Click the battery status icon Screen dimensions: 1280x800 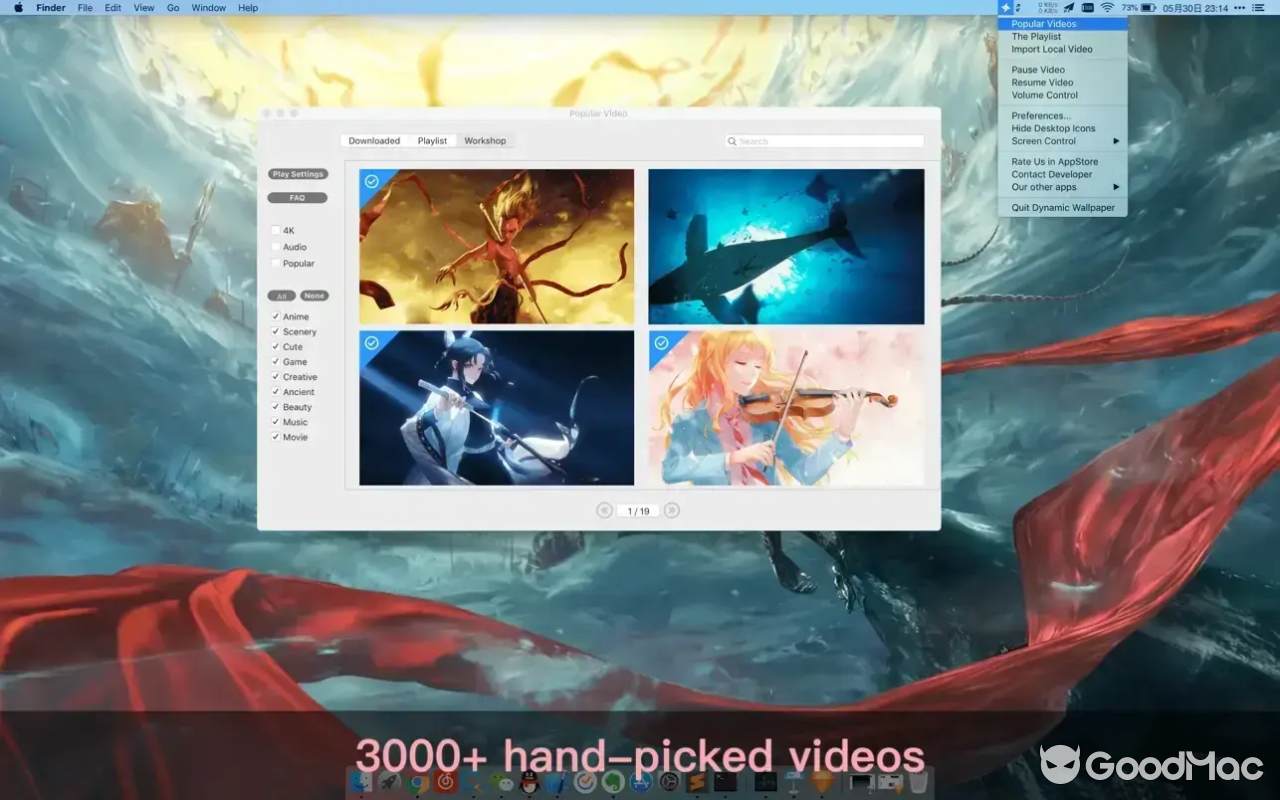pyautogui.click(x=1148, y=8)
